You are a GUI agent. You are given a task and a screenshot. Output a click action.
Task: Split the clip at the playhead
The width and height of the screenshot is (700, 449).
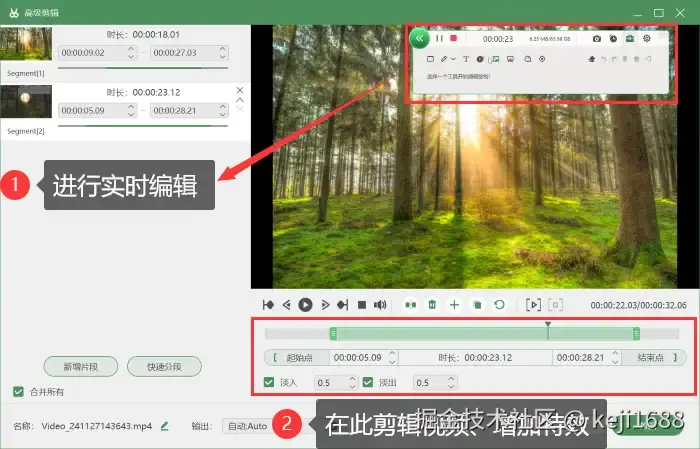click(411, 305)
